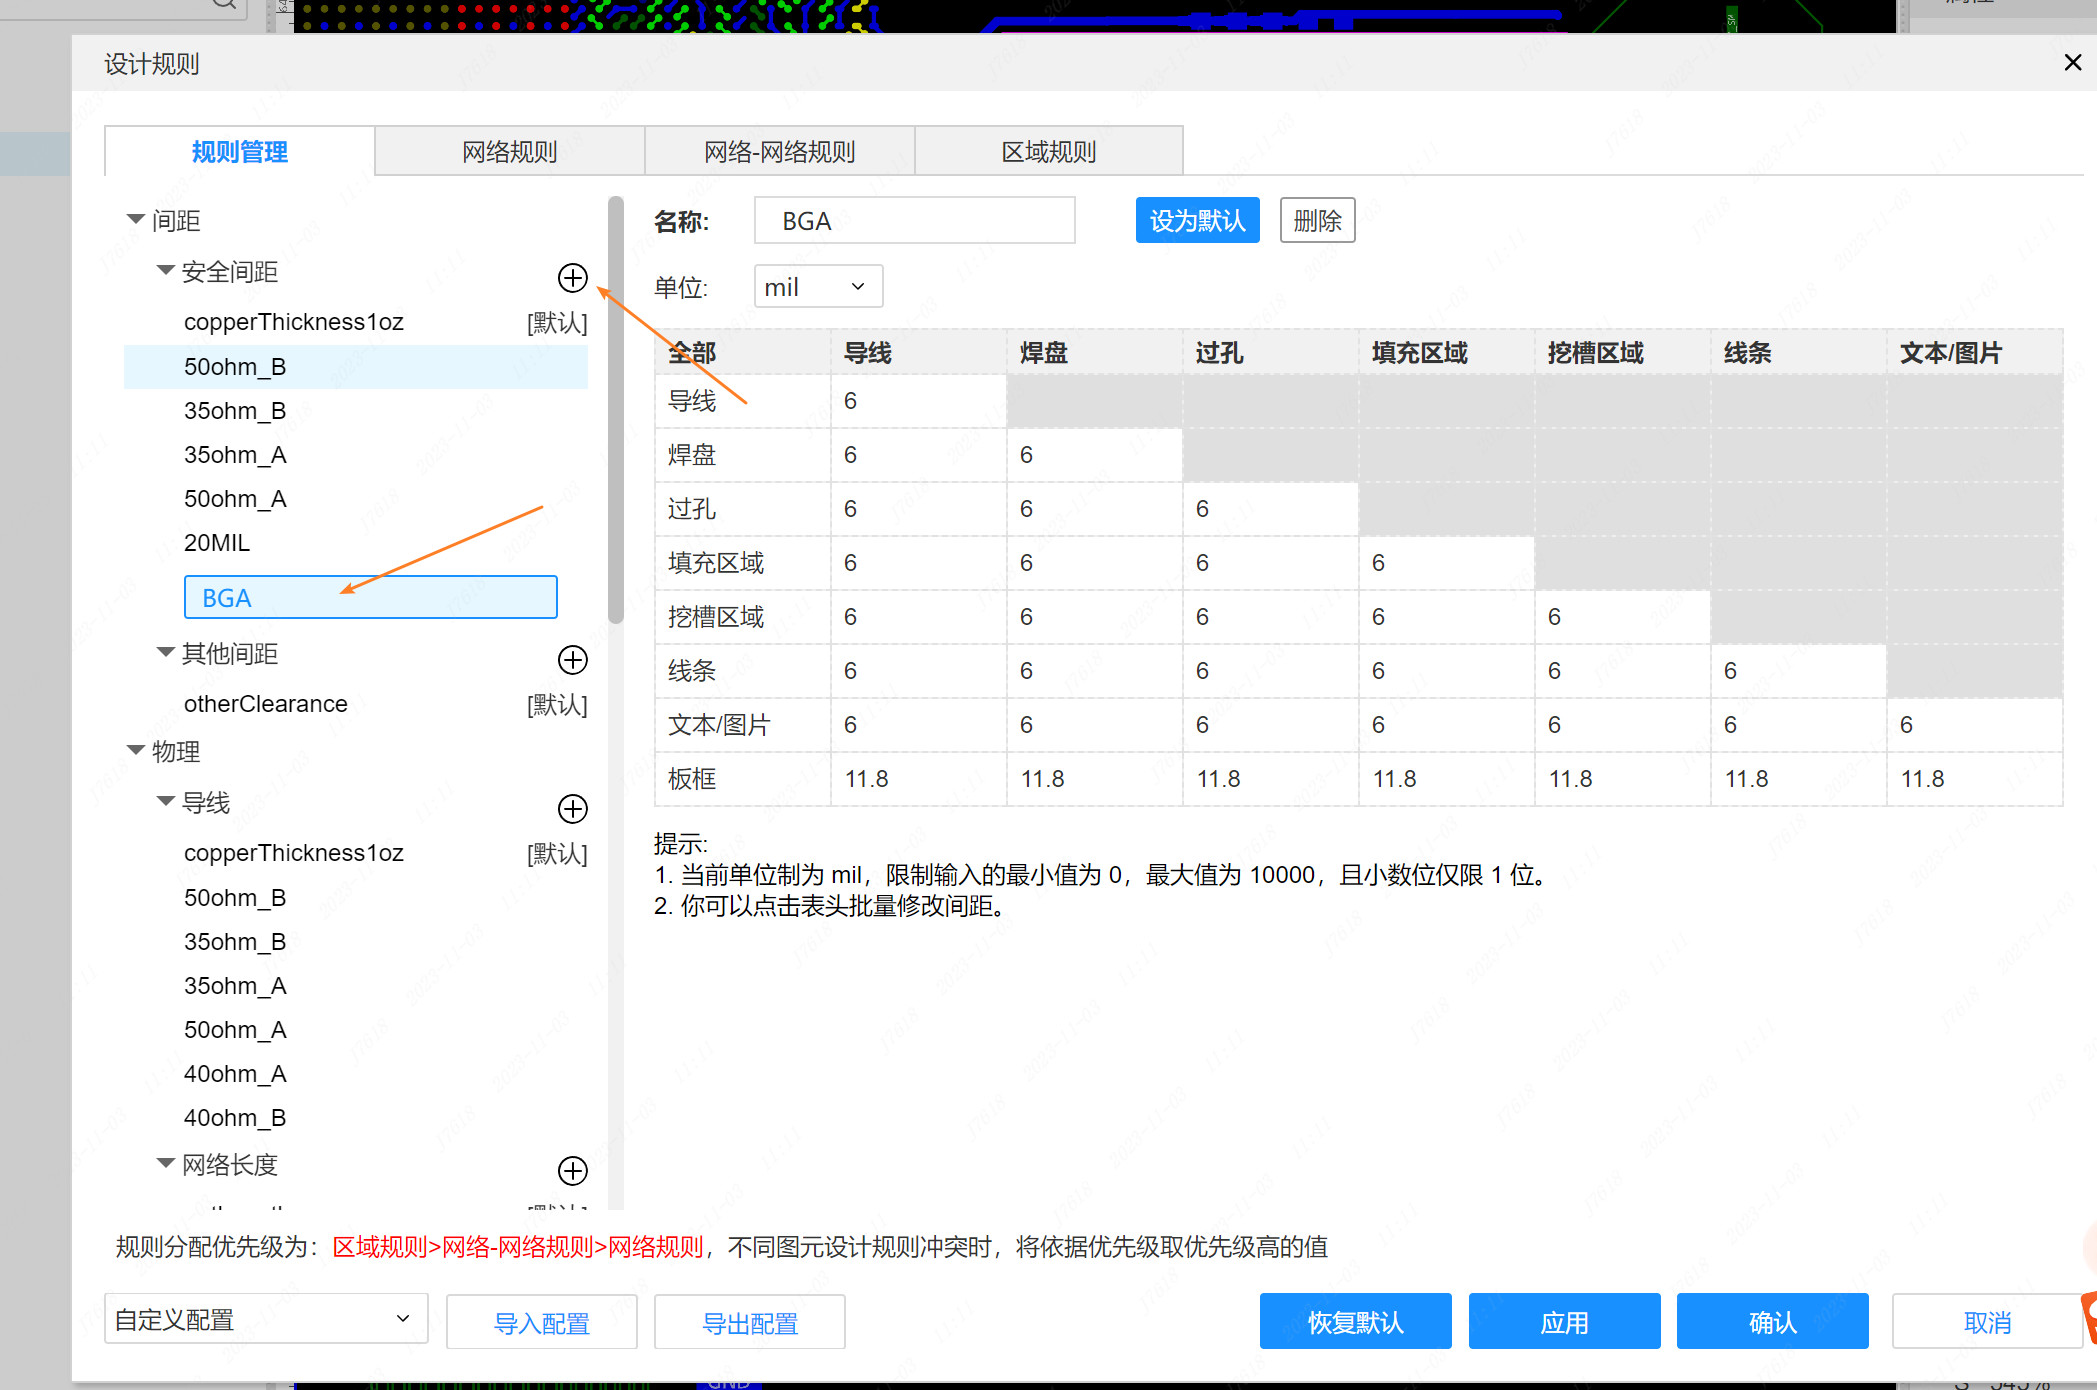Click the 填充区域 to 填充区域 cell
This screenshot has height=1390, width=2097.
(1446, 563)
